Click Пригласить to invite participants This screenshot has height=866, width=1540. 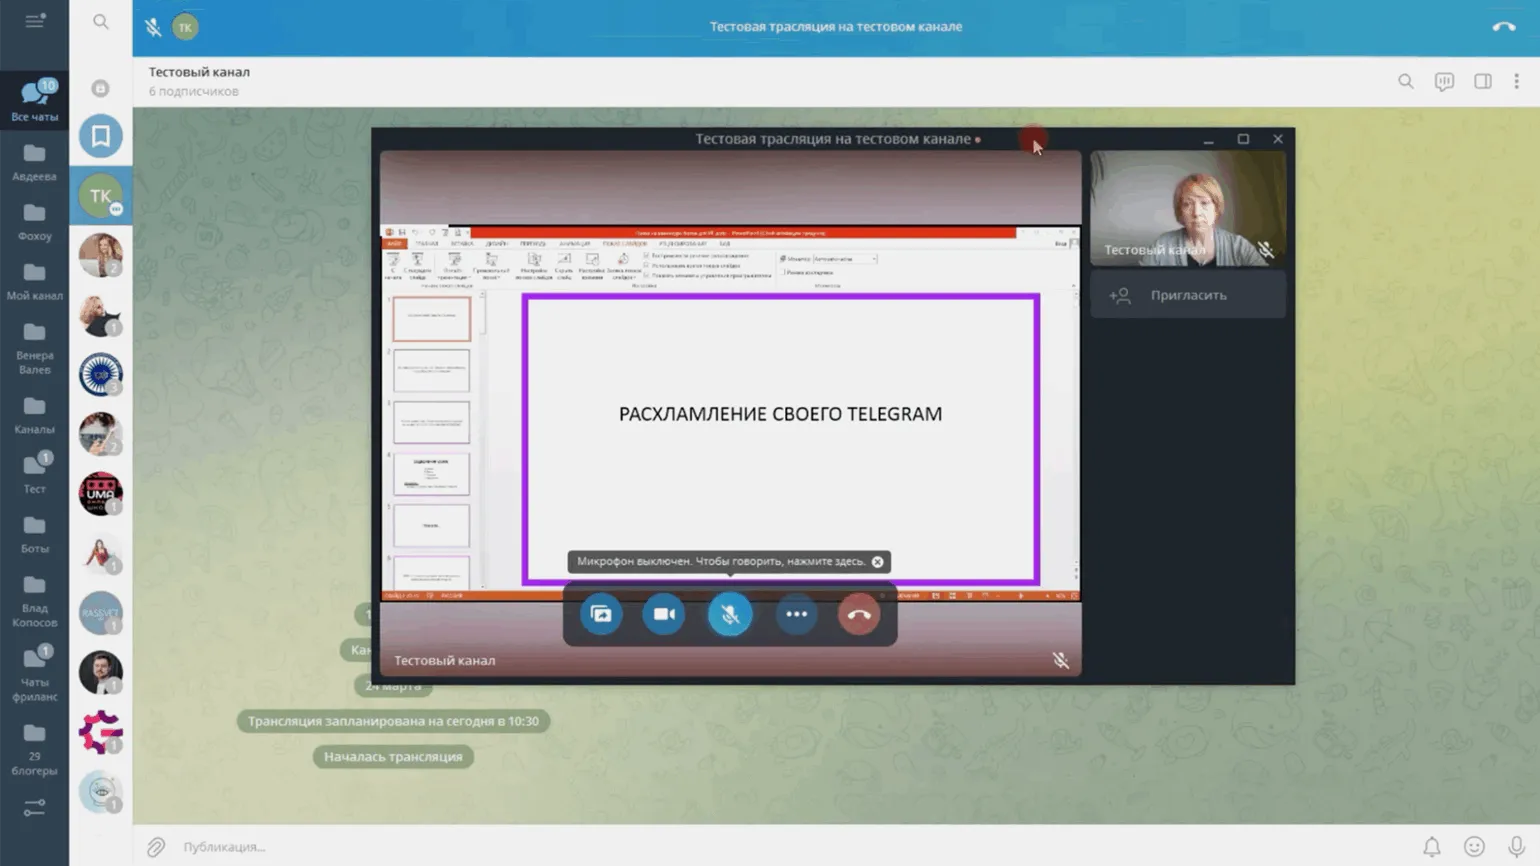[x=1187, y=296]
